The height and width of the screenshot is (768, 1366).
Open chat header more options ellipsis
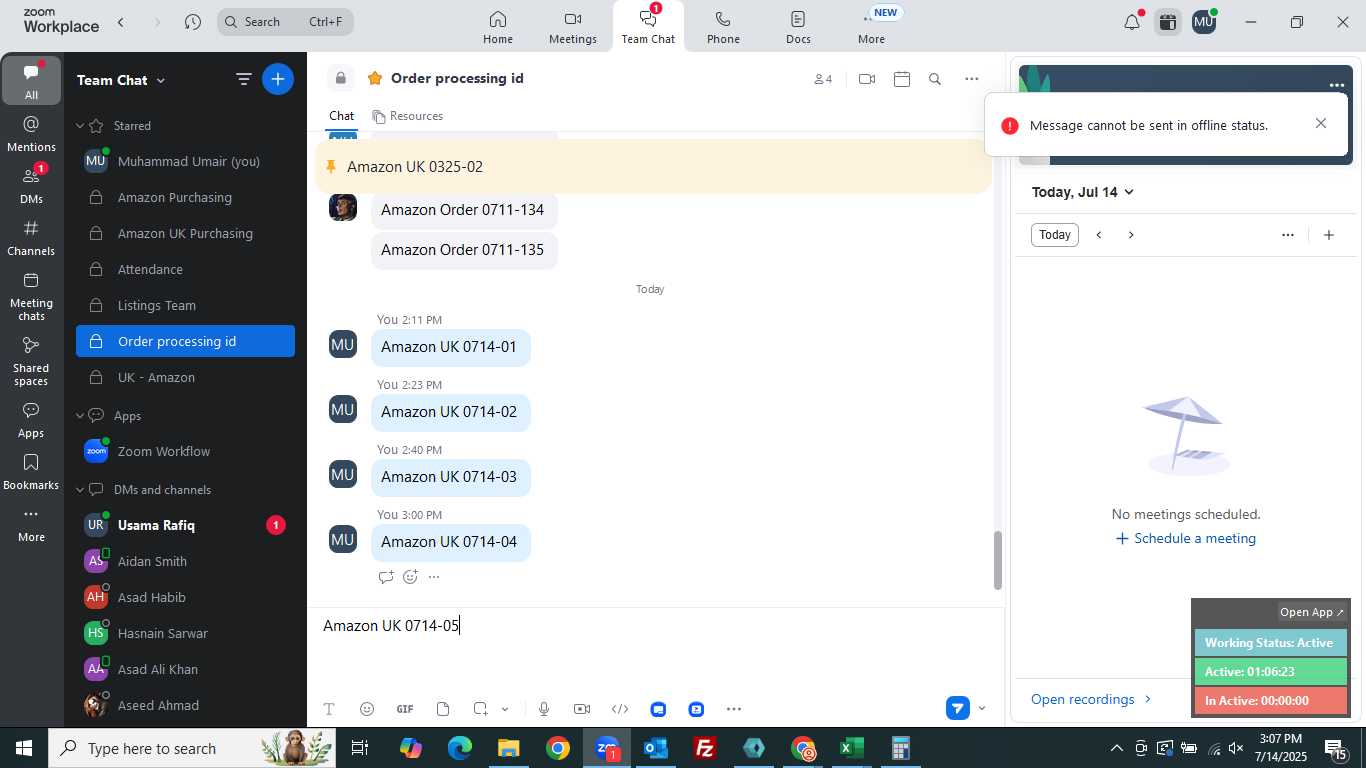[x=972, y=79]
